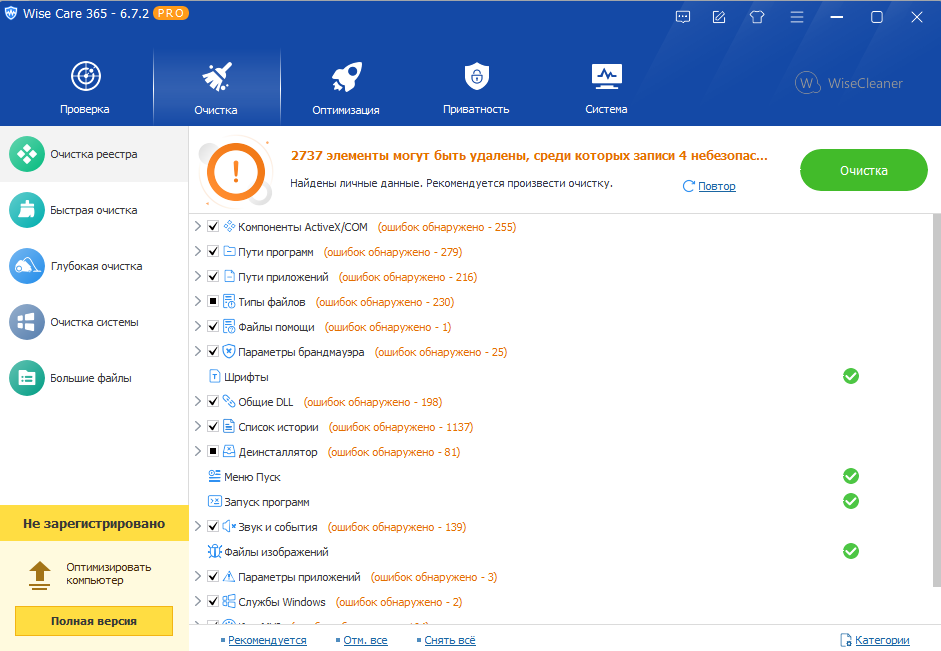Click the Снять всё link
This screenshot has width=941, height=651.
tap(450, 640)
